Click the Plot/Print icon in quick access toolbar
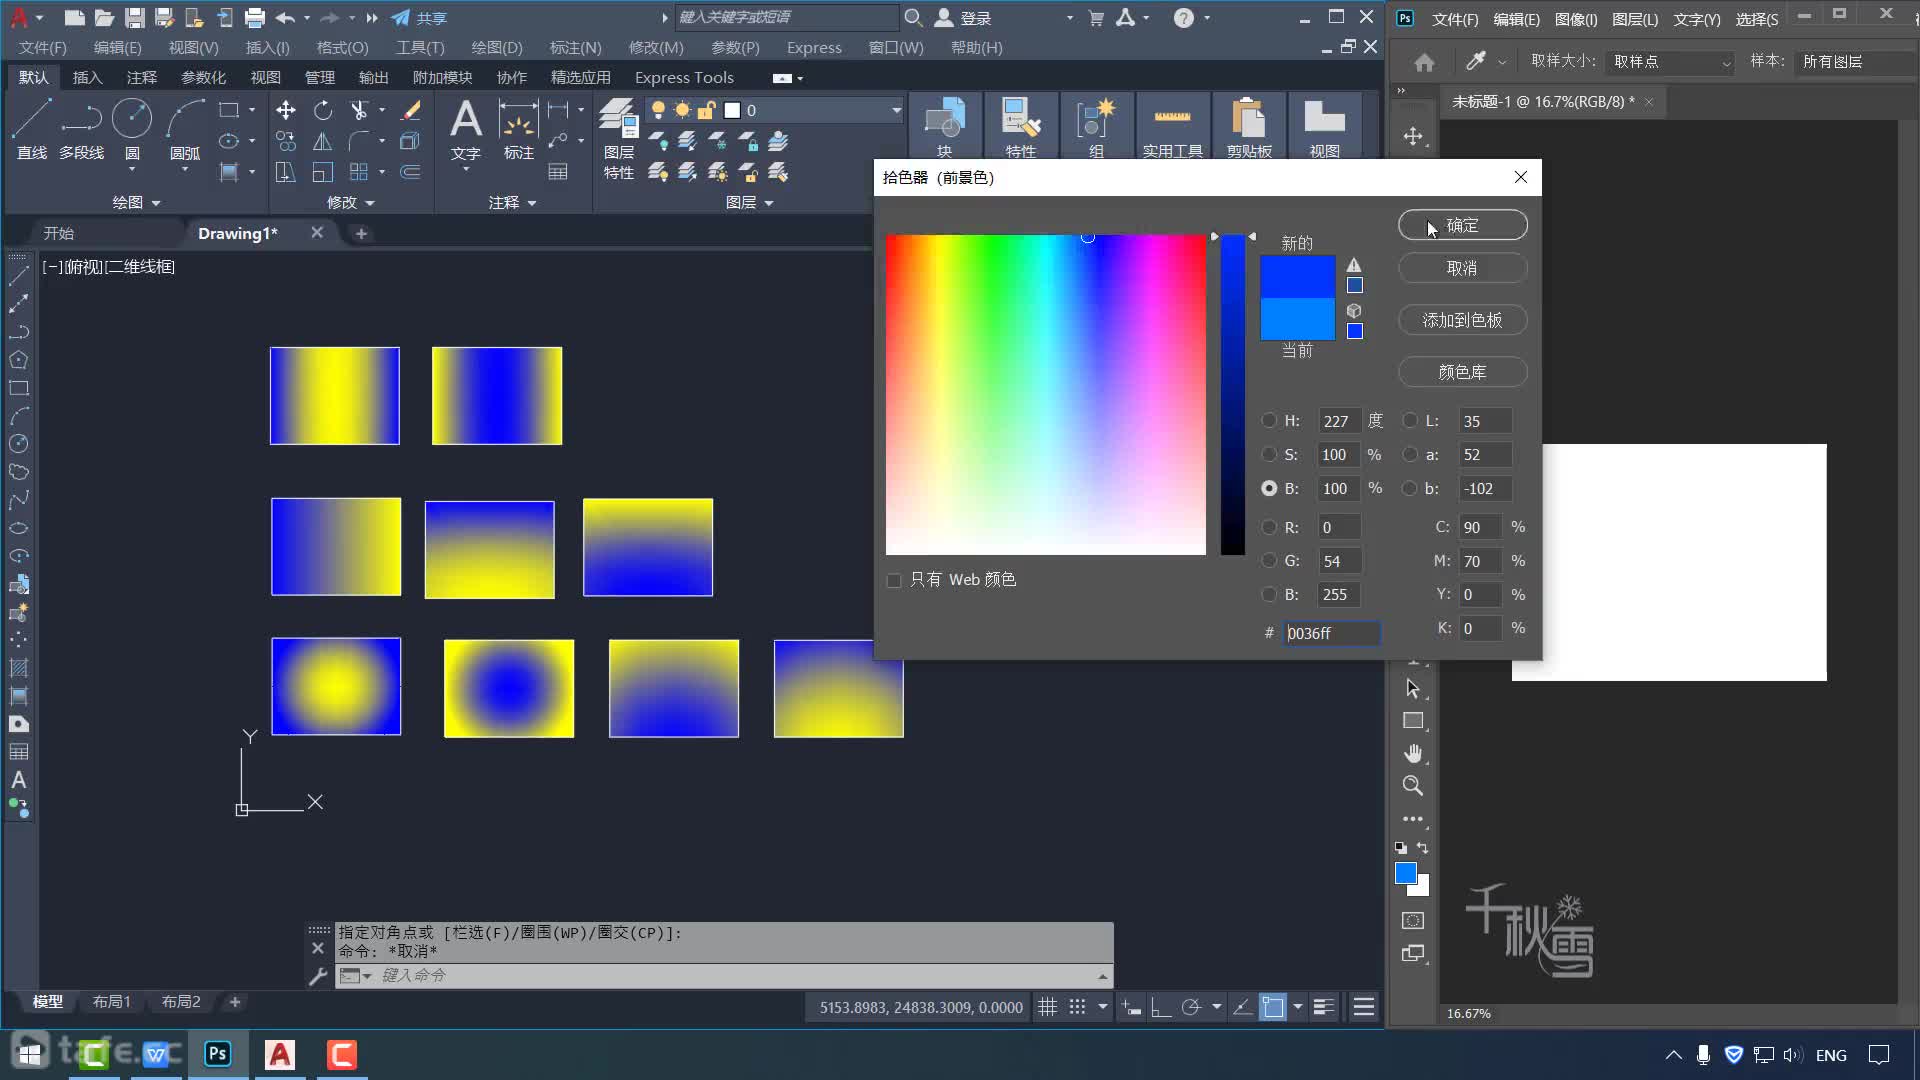 [x=255, y=18]
